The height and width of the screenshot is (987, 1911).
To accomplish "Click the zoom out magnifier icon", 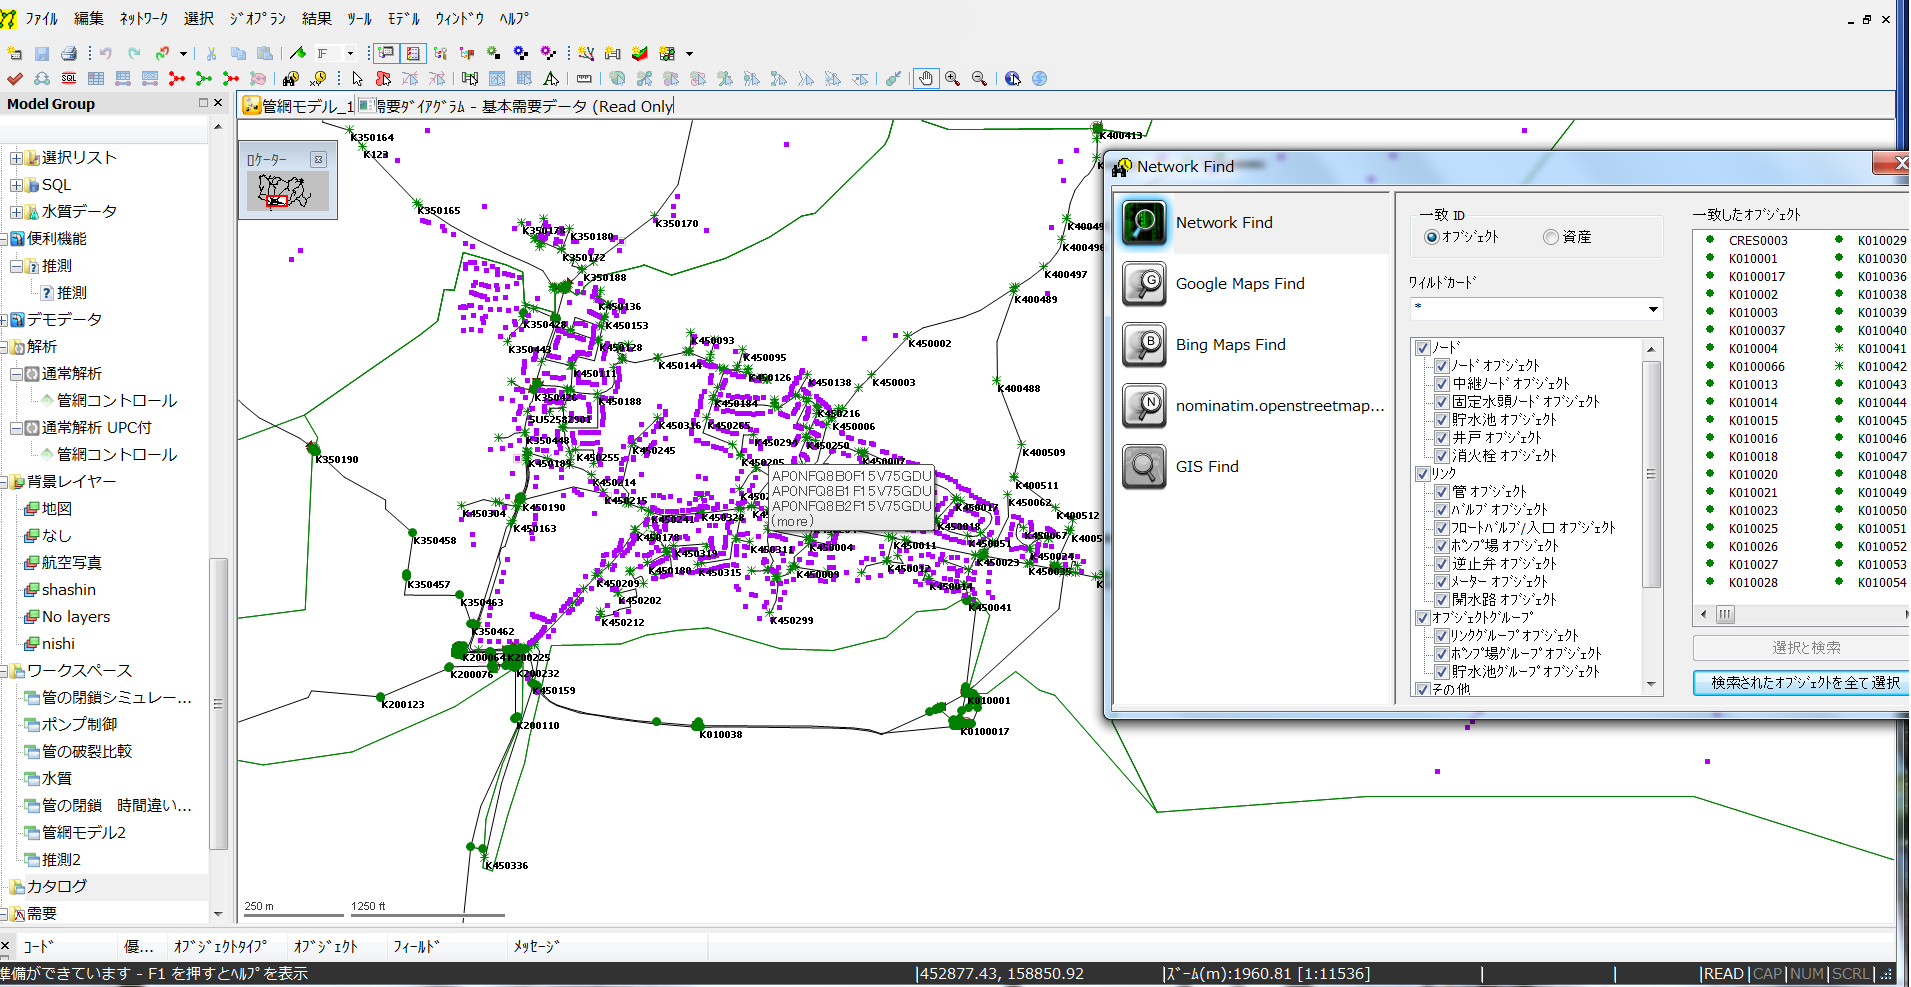I will pyautogui.click(x=979, y=78).
